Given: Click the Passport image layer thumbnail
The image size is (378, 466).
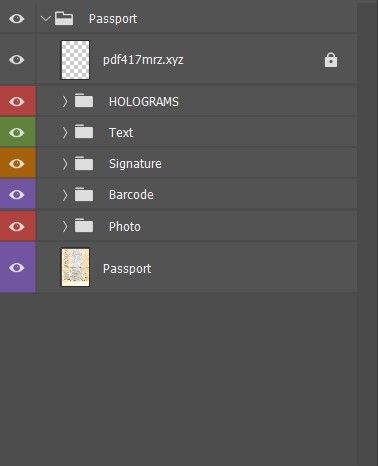Looking at the screenshot, I should coord(75,267).
